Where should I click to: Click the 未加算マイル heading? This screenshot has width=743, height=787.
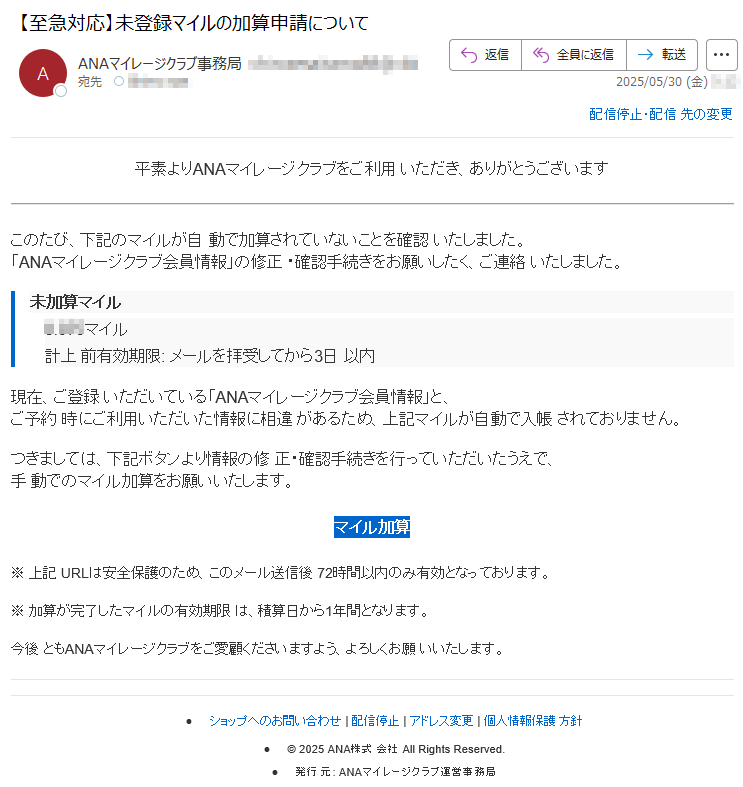75,302
